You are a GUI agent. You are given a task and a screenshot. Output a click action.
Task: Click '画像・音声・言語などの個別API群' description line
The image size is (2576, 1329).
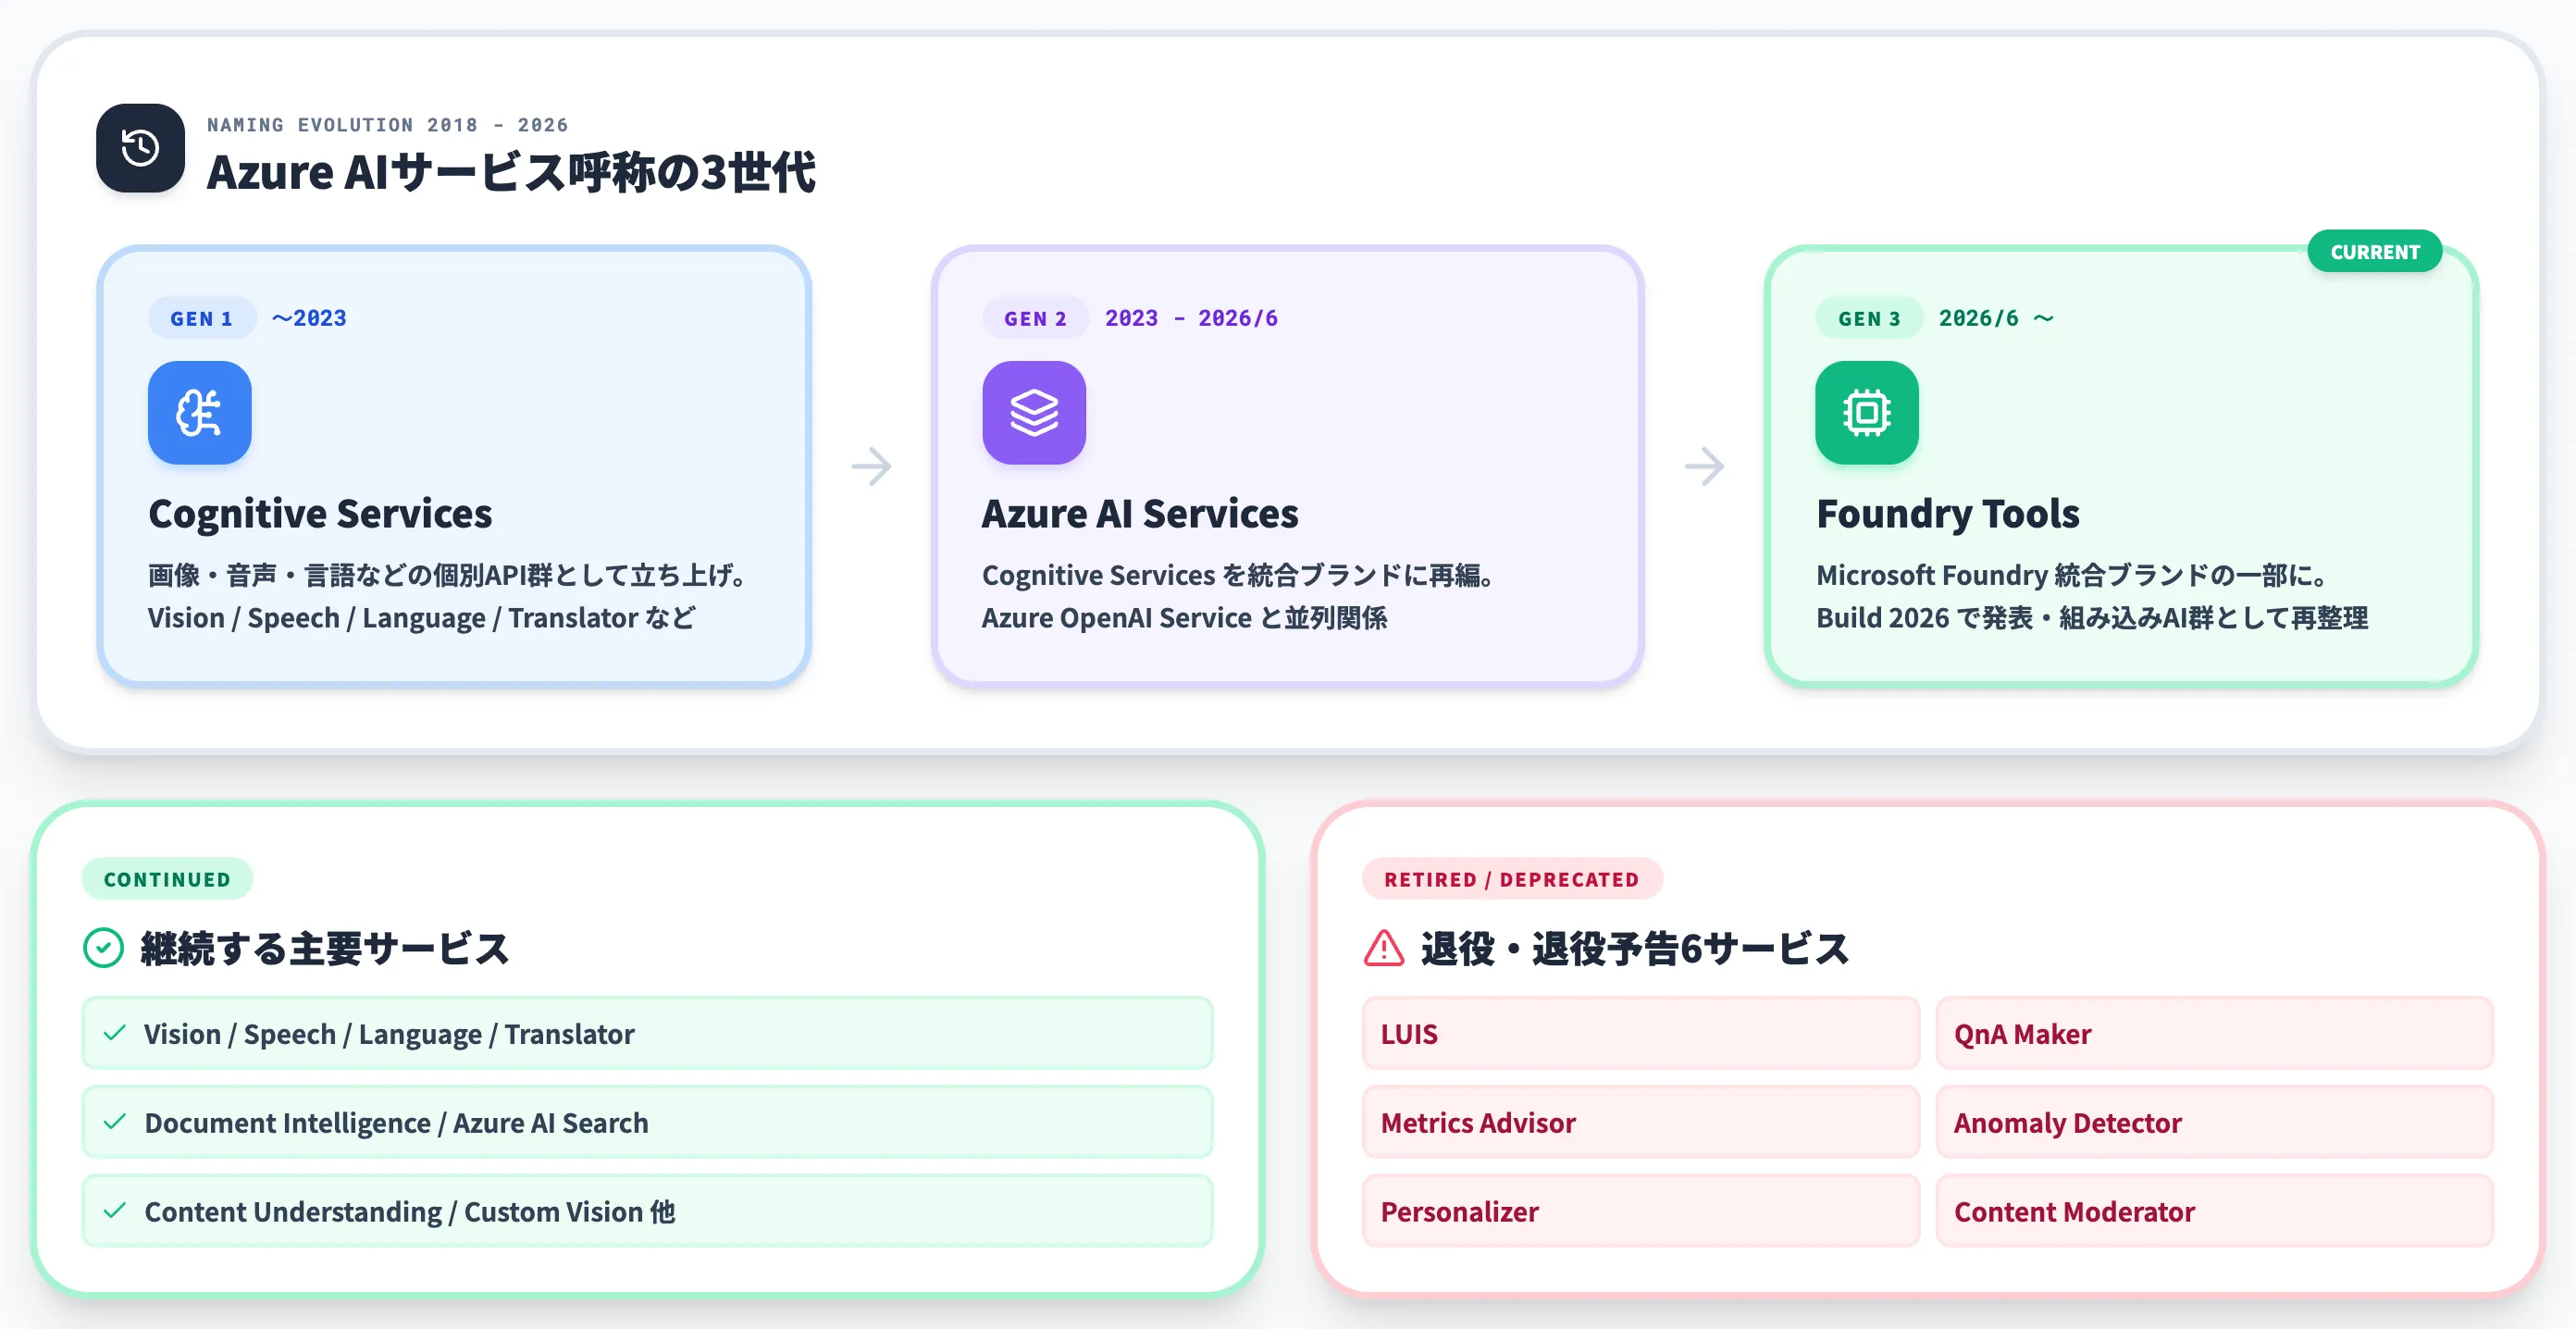click(x=447, y=575)
